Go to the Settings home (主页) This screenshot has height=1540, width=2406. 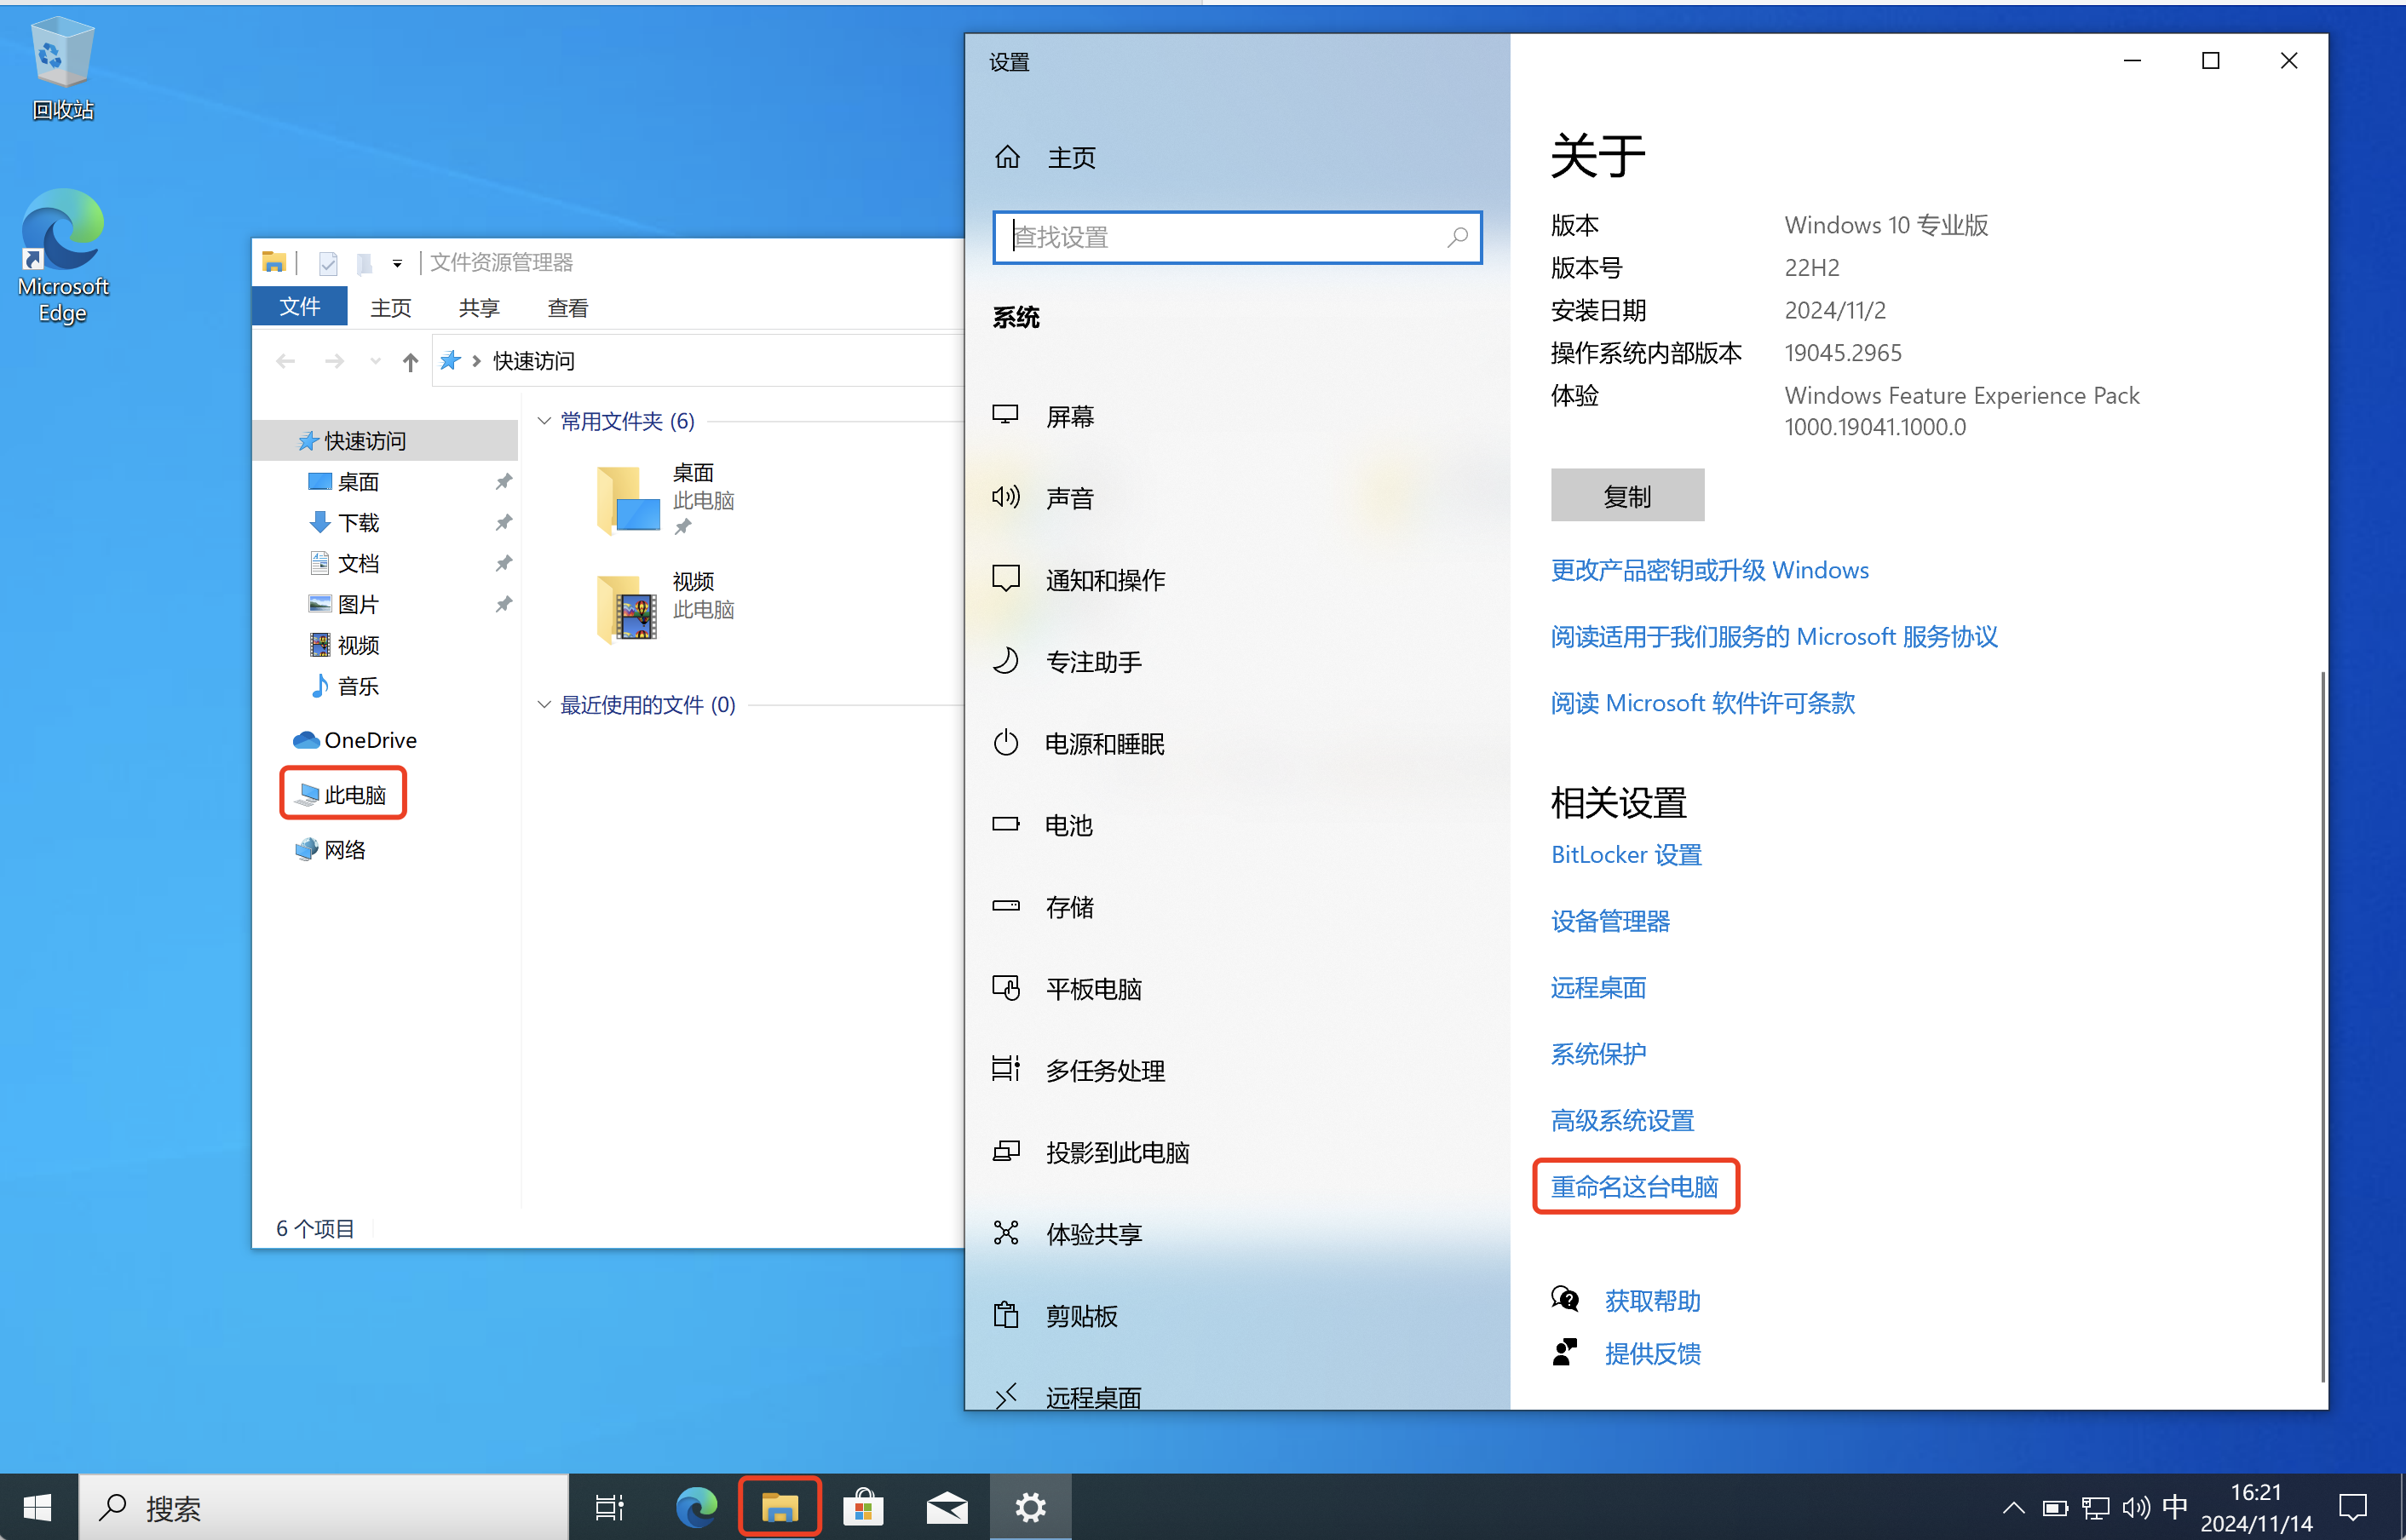pyautogui.click(x=1070, y=158)
